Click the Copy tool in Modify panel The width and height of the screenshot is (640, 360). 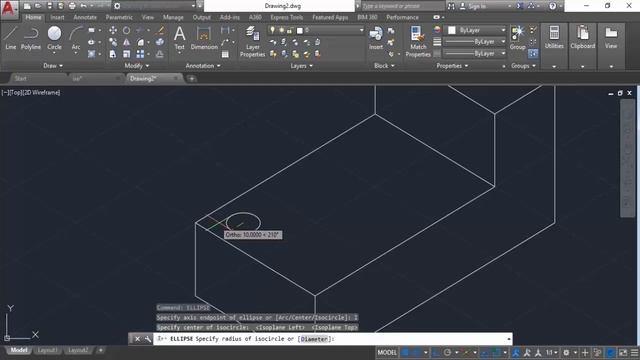point(113,42)
